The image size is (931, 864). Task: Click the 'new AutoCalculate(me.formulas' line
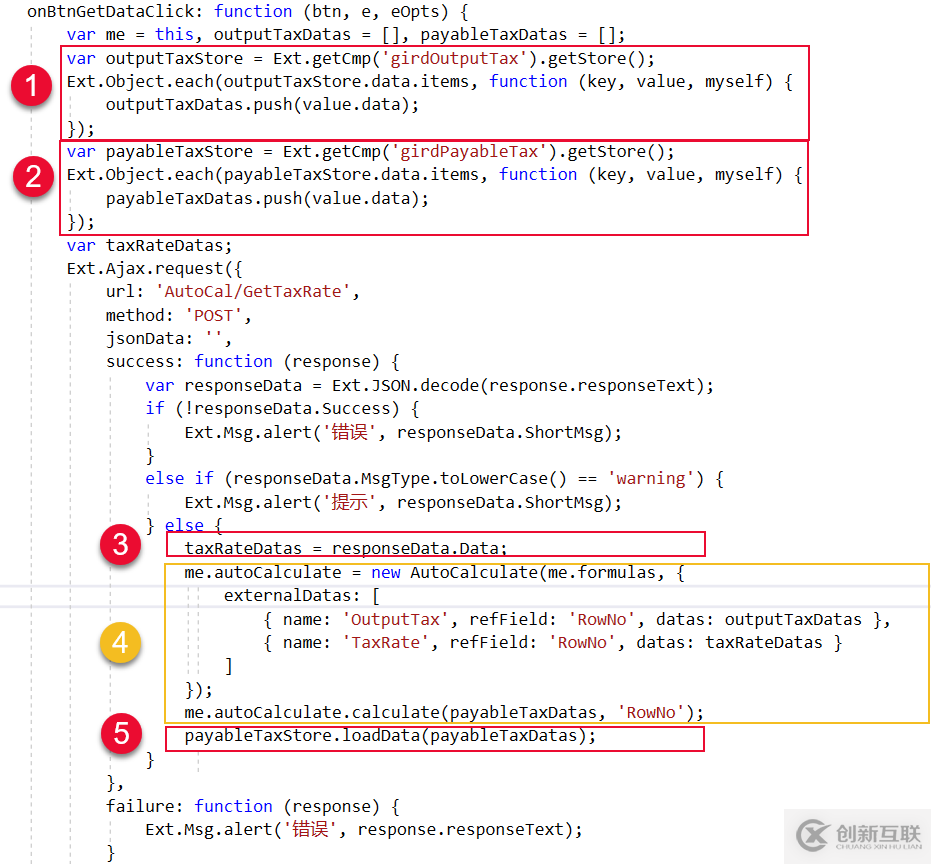click(x=434, y=572)
